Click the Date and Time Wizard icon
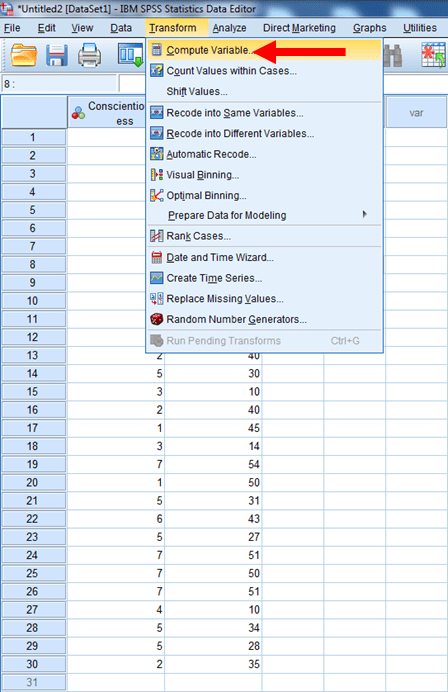 coord(156,257)
